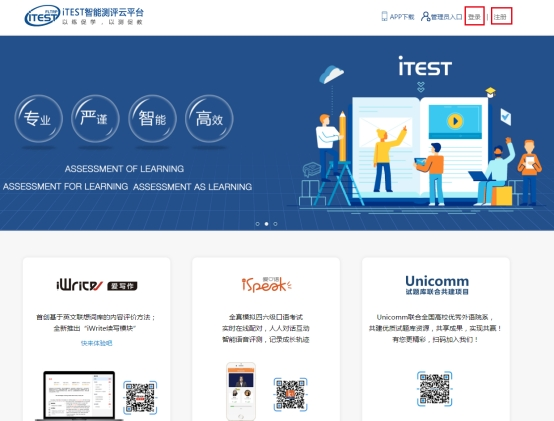Click the Unicomm QR code
Viewport: 554px width, 421px height.
[x=435, y=389]
